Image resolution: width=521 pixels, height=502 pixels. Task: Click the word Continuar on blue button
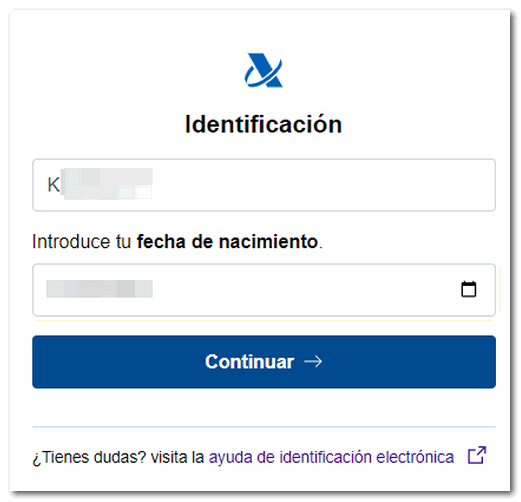point(249,362)
